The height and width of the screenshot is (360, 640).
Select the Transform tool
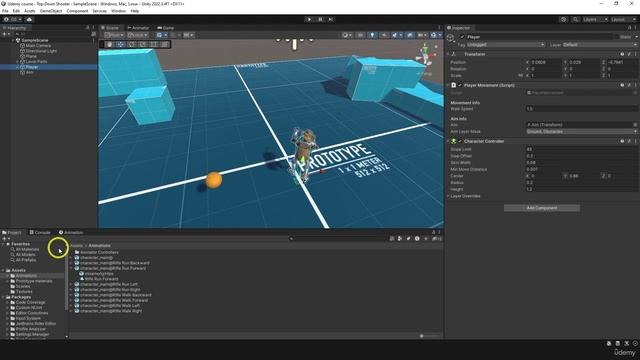pyautogui.click(x=165, y=44)
